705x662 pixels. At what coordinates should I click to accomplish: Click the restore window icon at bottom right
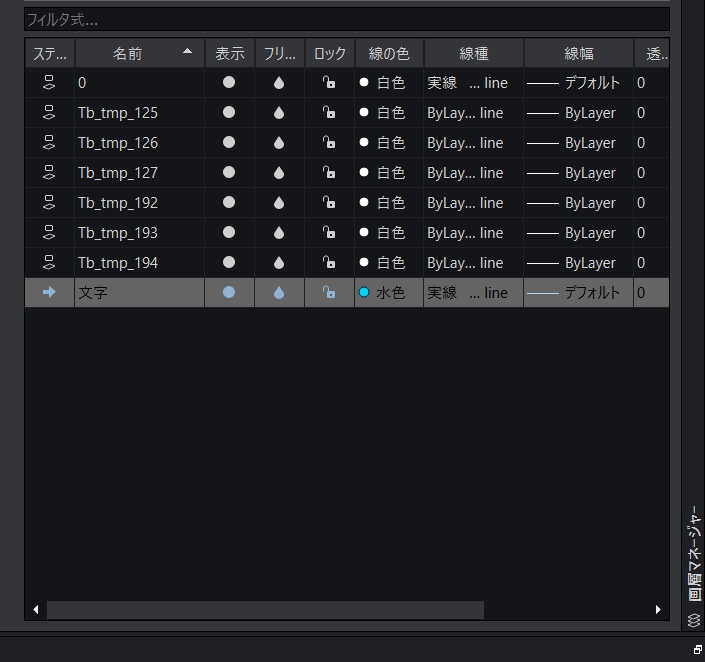pyautogui.click(x=697, y=649)
